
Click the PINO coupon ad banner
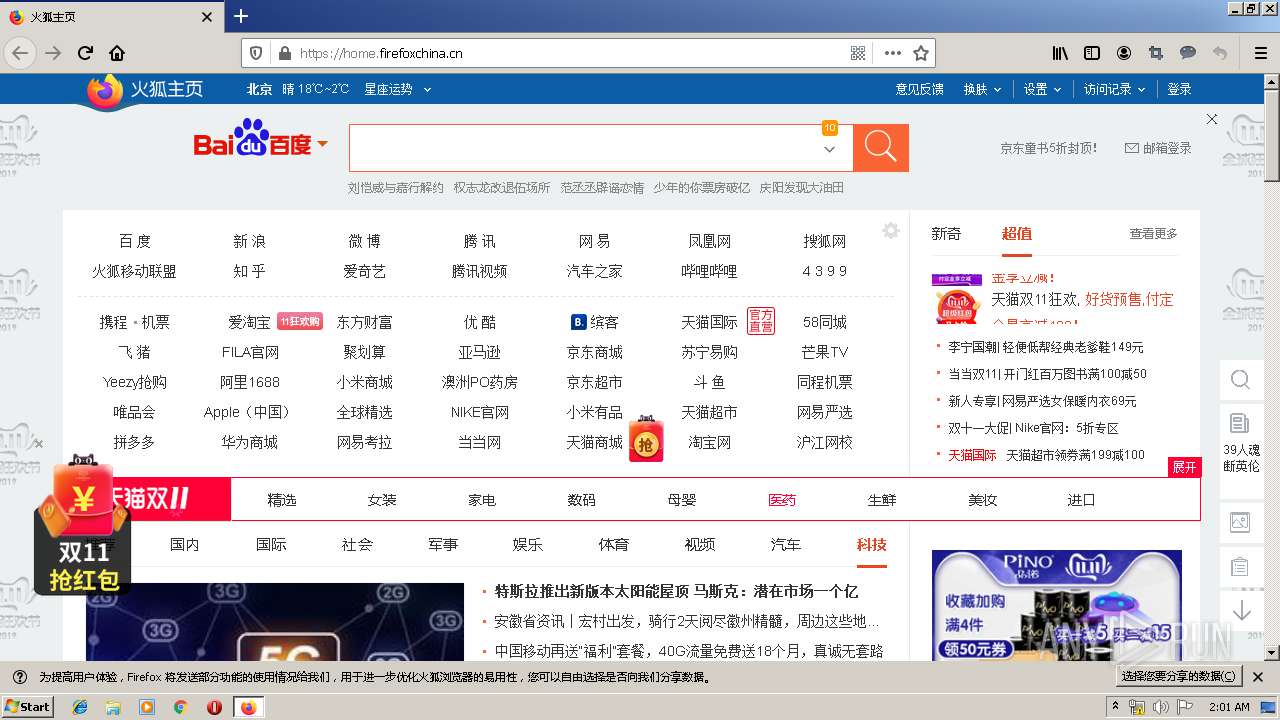click(x=1056, y=605)
